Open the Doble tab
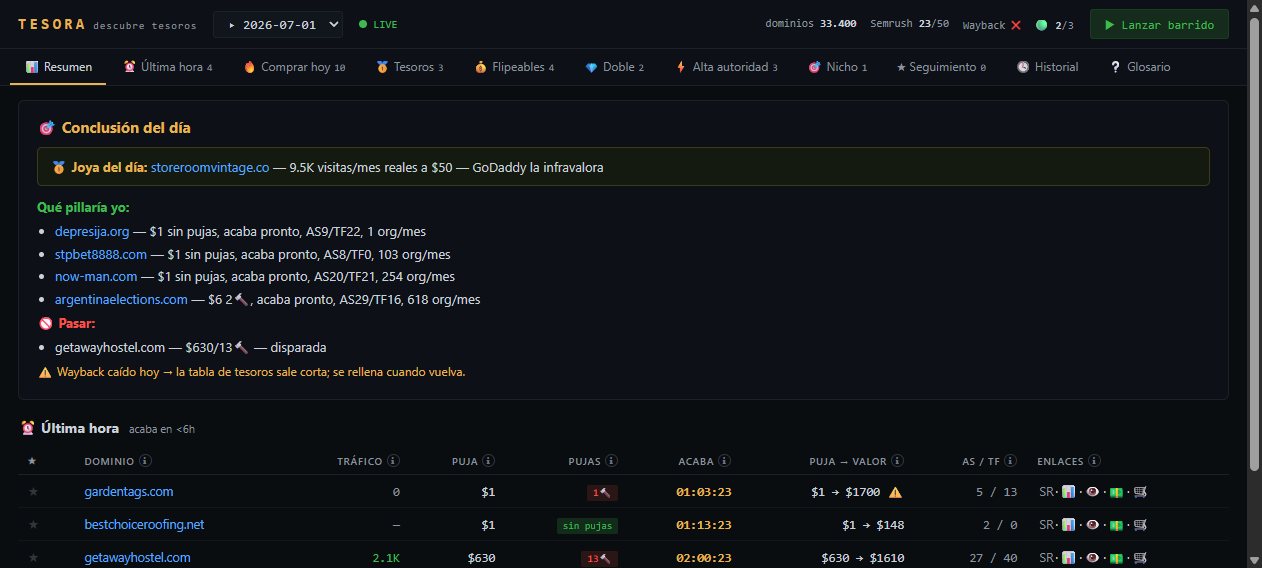The width and height of the screenshot is (1262, 568). click(x=614, y=67)
